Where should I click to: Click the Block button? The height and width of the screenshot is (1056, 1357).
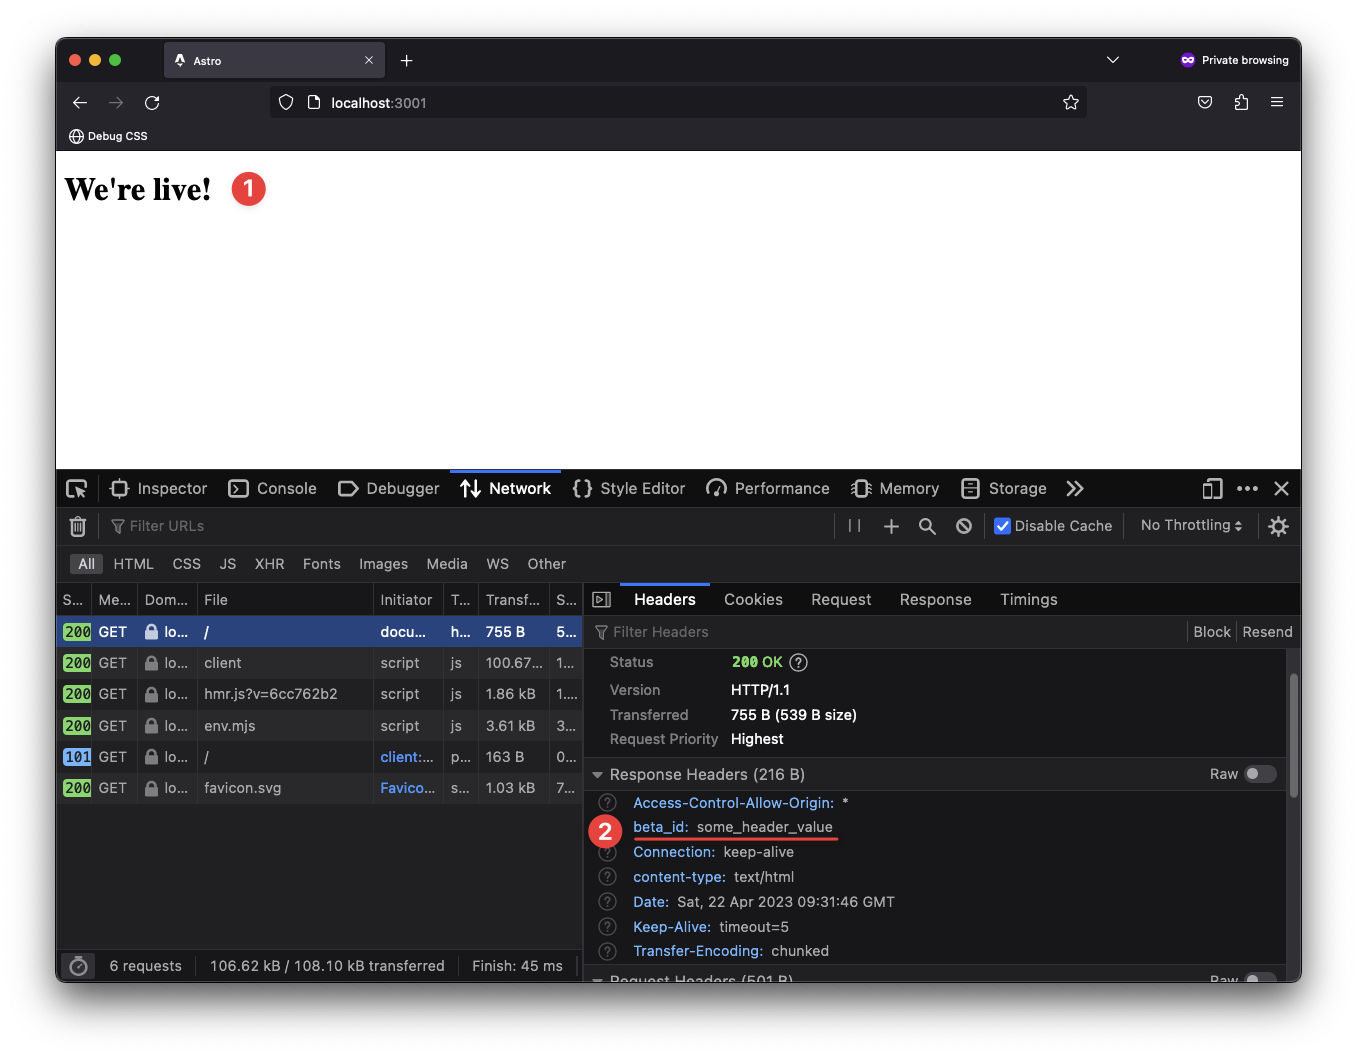[1211, 631]
